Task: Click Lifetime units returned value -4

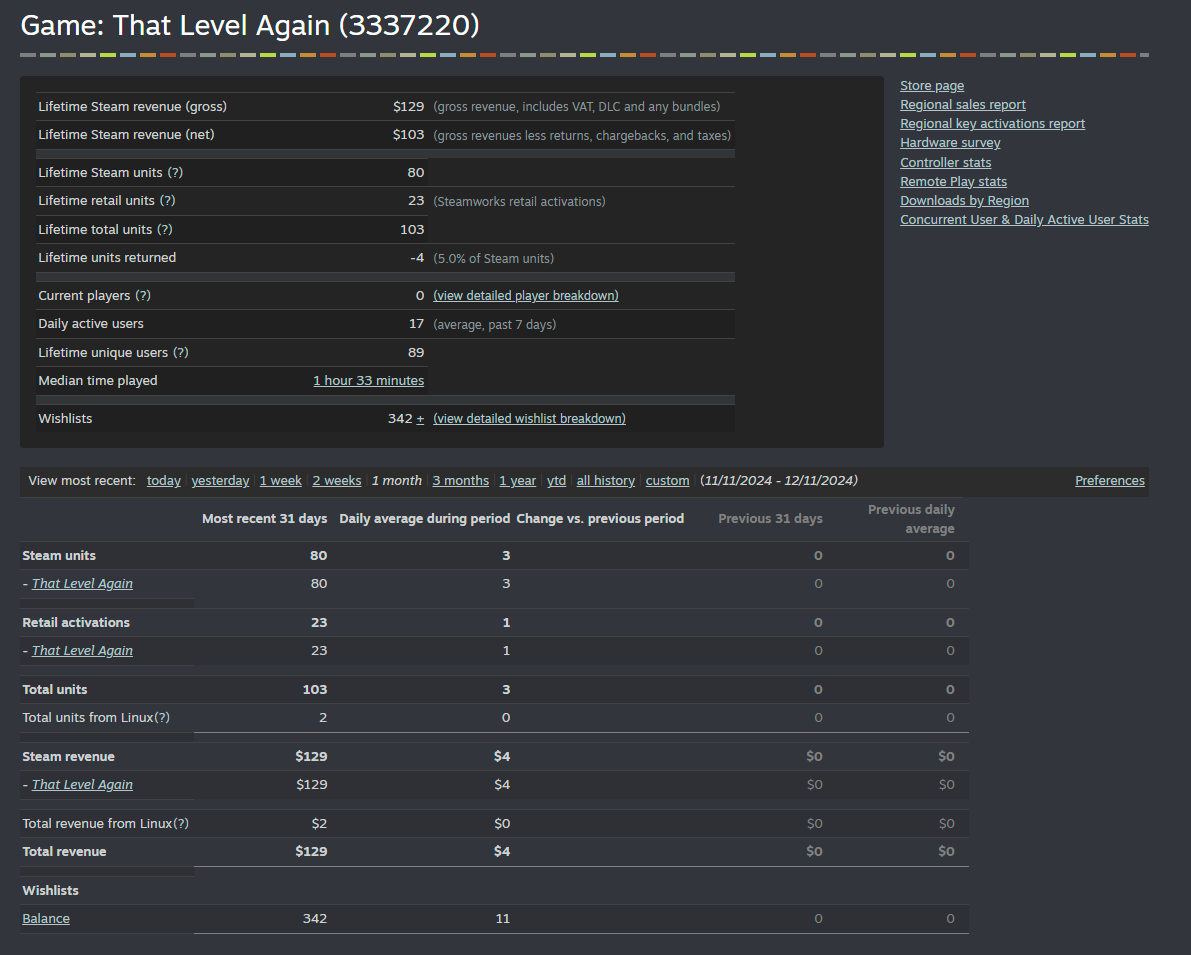Action: (417, 258)
